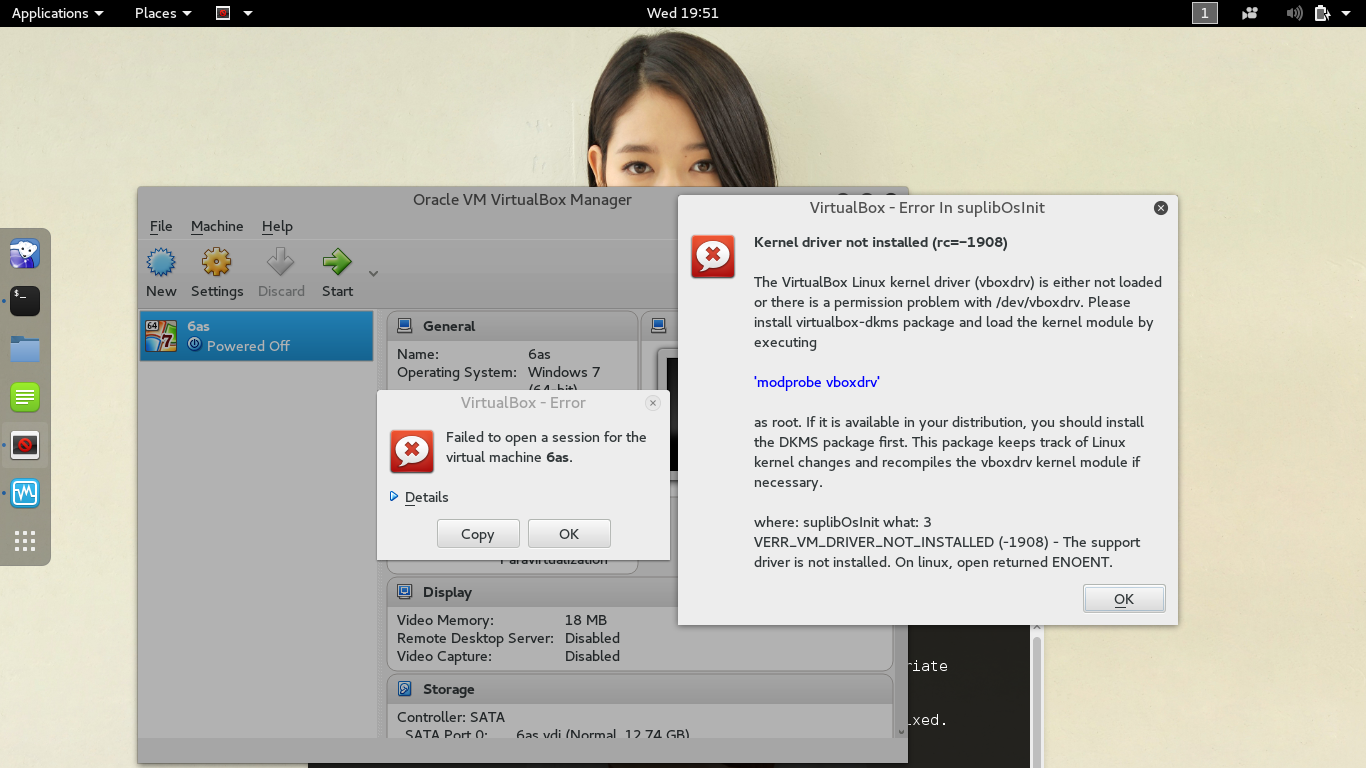Select the 6as virtual machine entry
Image resolution: width=1366 pixels, height=768 pixels.
click(256, 336)
